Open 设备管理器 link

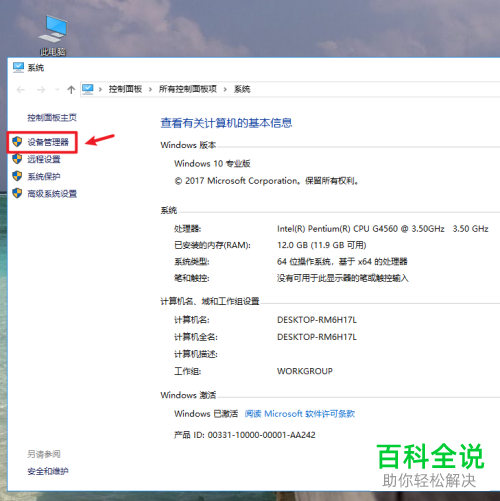click(48, 142)
